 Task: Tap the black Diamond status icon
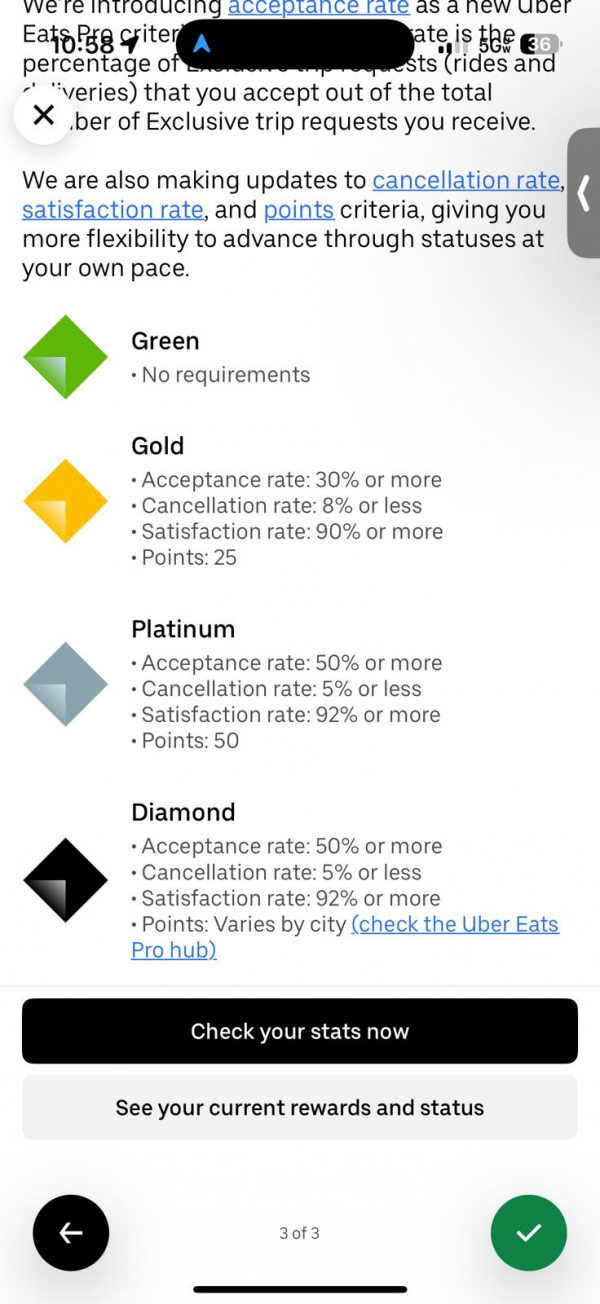tap(65, 880)
